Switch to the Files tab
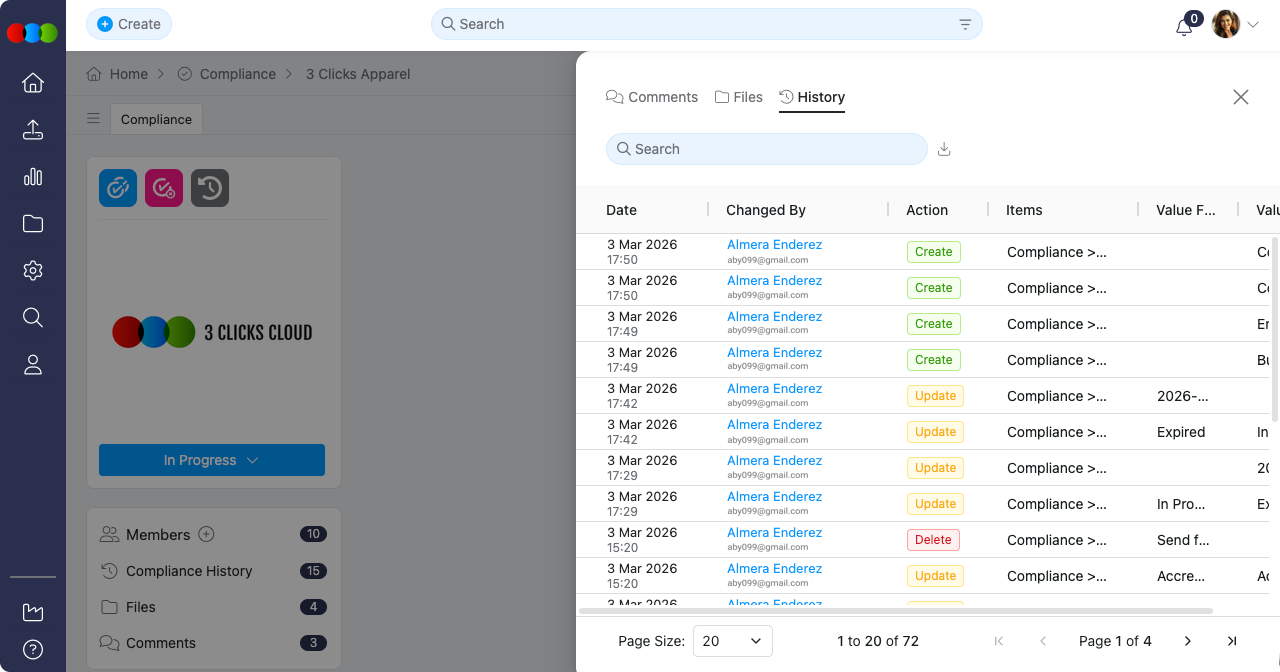1280x672 pixels. coord(739,97)
